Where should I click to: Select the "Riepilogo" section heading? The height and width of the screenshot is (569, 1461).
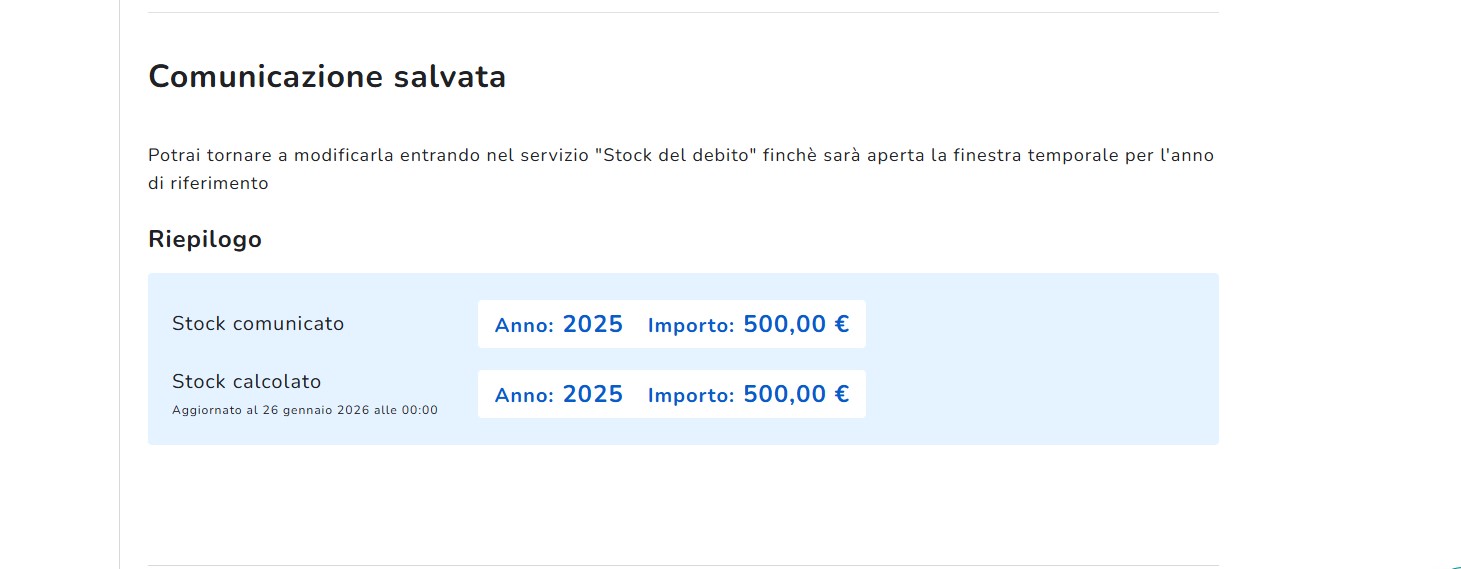(205, 240)
